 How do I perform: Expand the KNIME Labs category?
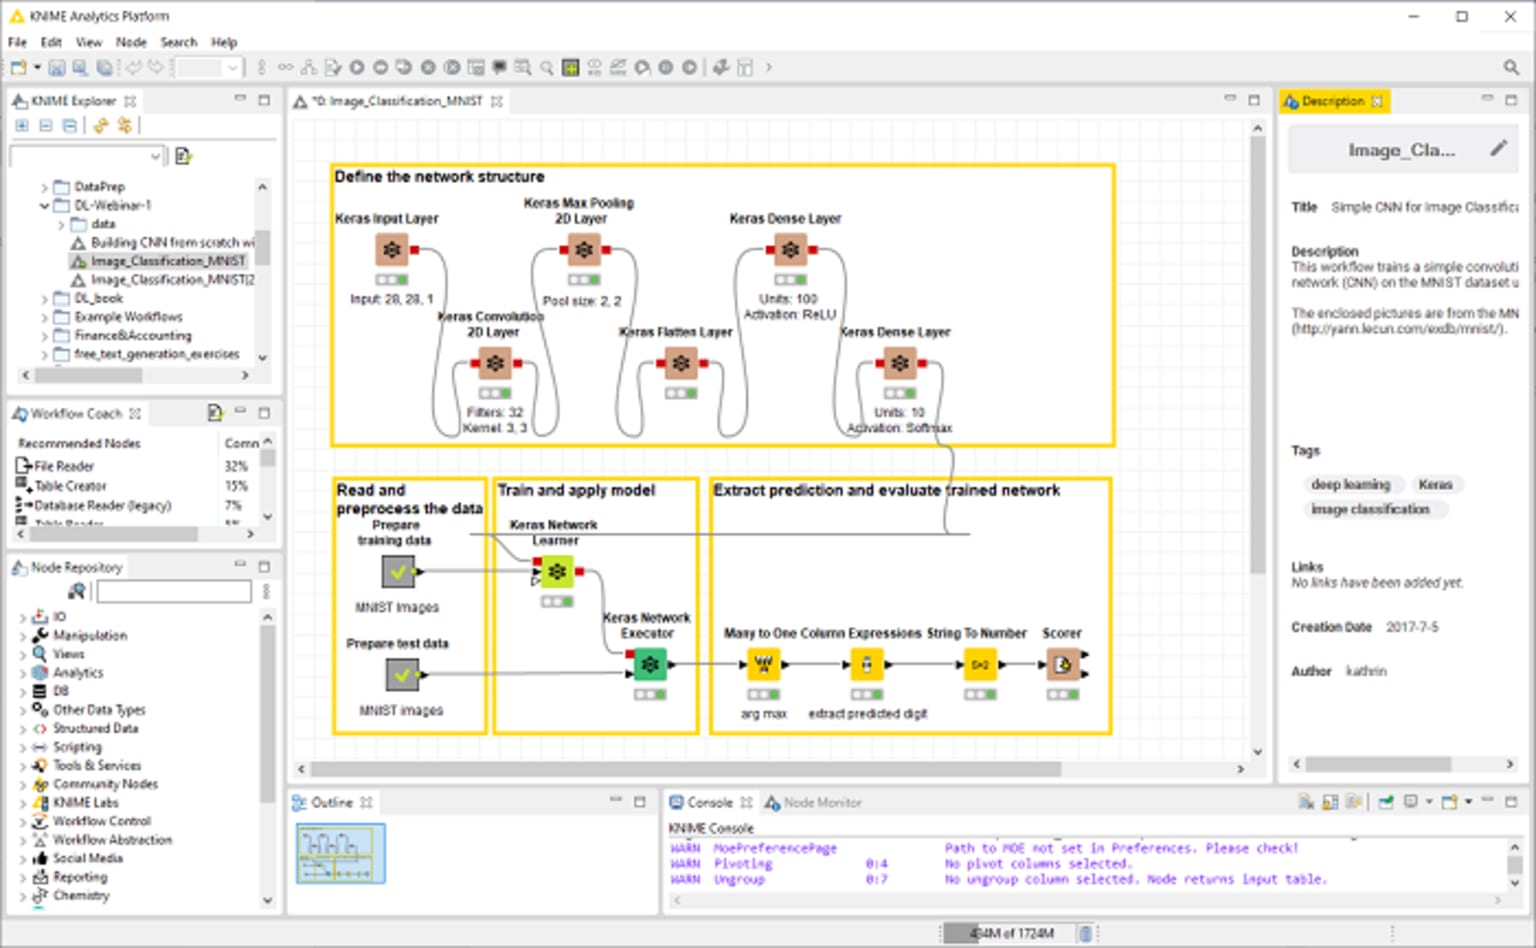23,803
